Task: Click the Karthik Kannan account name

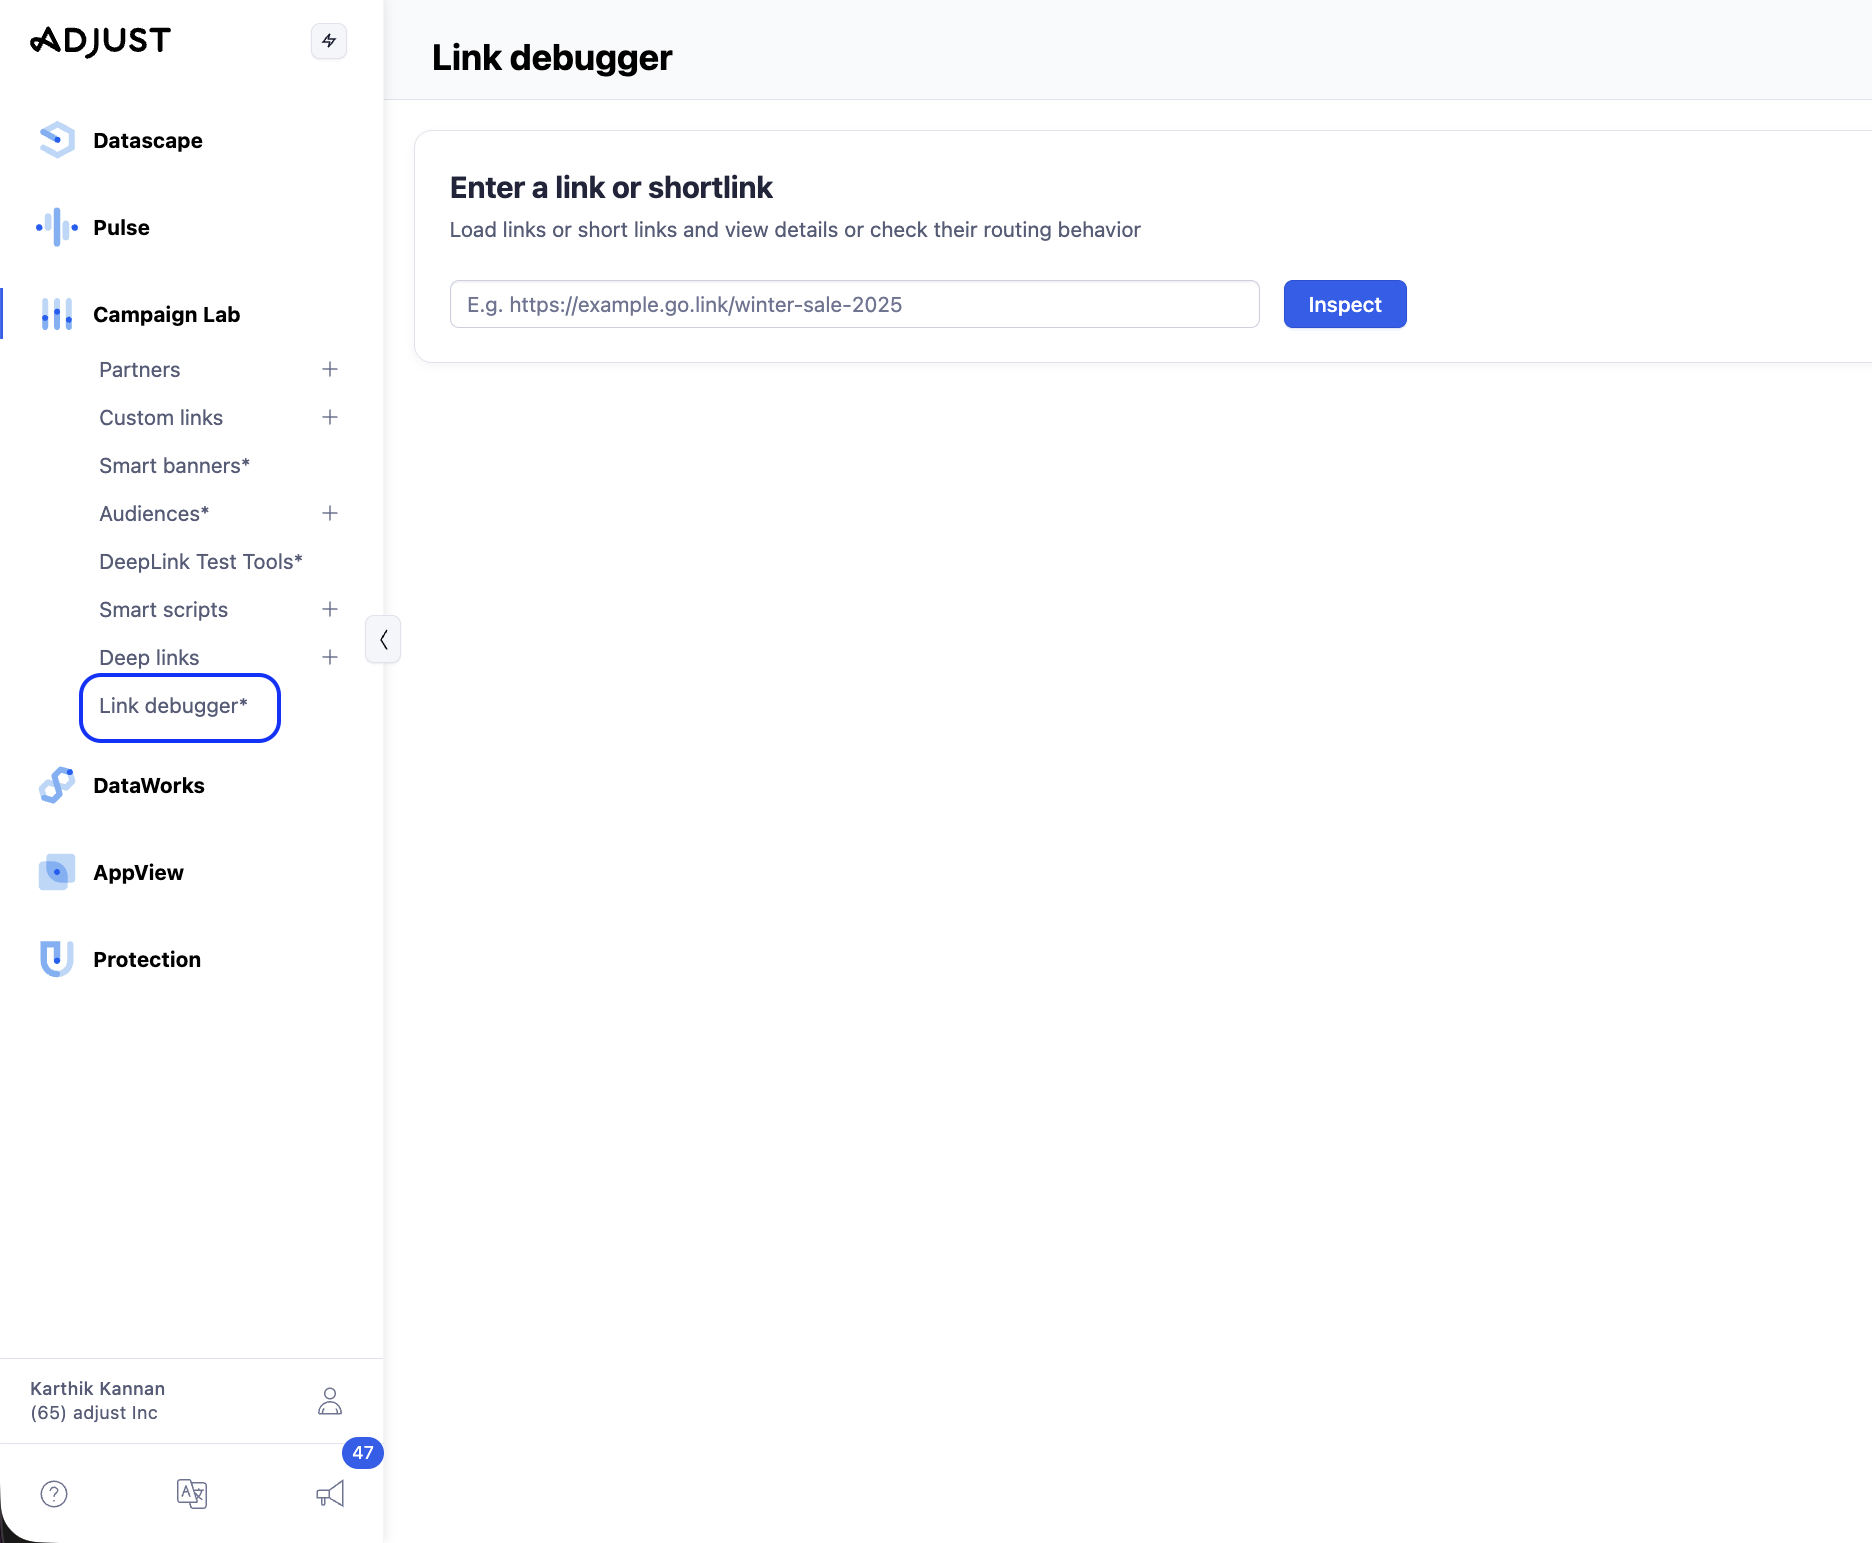Action: tap(98, 1389)
